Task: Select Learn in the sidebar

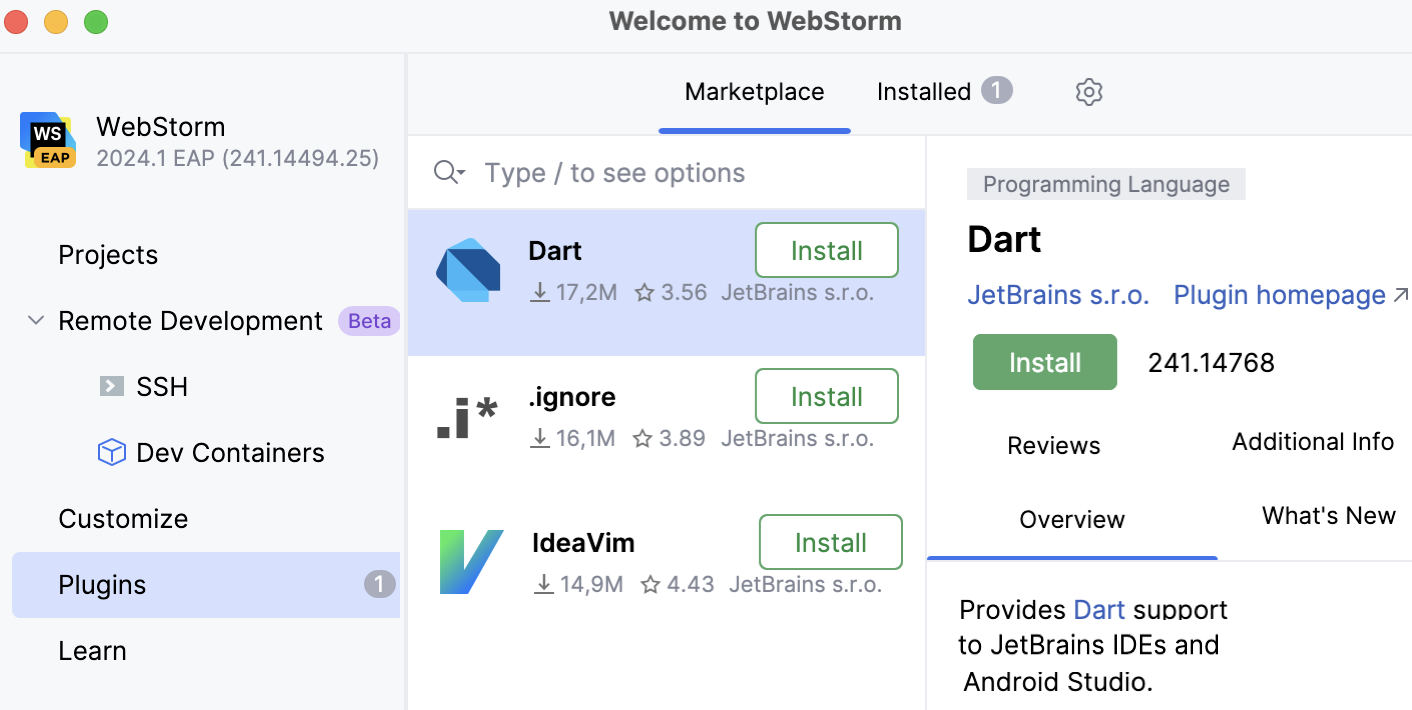Action: (x=92, y=650)
